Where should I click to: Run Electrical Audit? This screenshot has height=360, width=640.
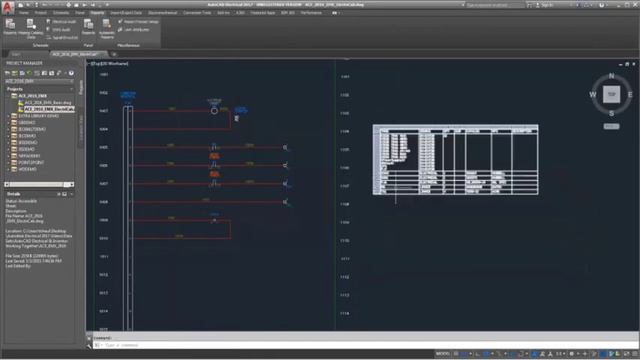(x=61, y=22)
